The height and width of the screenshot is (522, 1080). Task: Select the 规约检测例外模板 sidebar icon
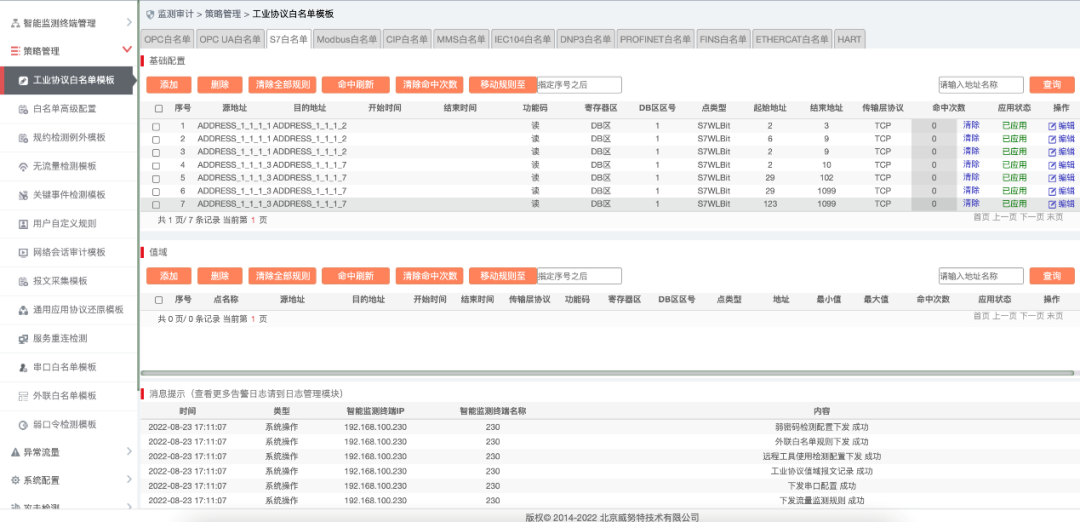coord(23,138)
